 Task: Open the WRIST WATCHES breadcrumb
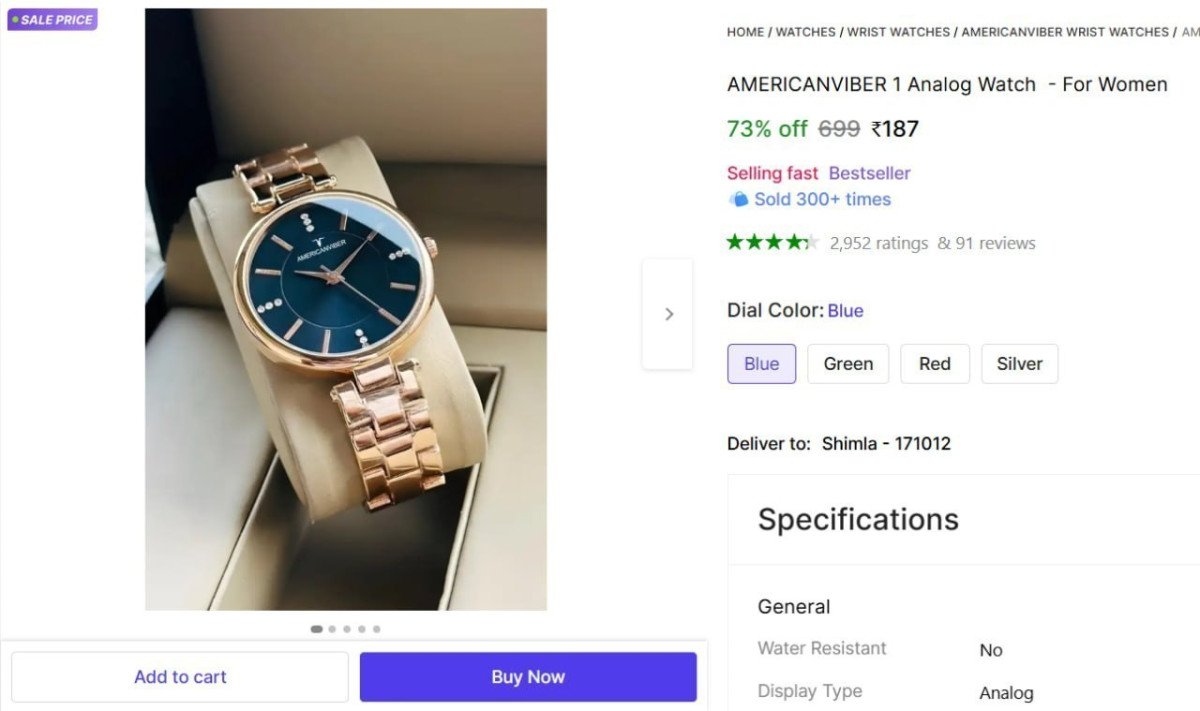(897, 31)
